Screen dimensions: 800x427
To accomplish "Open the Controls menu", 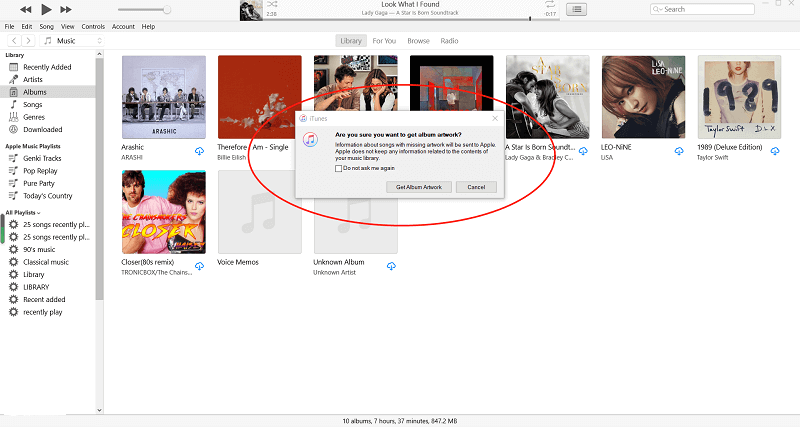I will click(93, 27).
